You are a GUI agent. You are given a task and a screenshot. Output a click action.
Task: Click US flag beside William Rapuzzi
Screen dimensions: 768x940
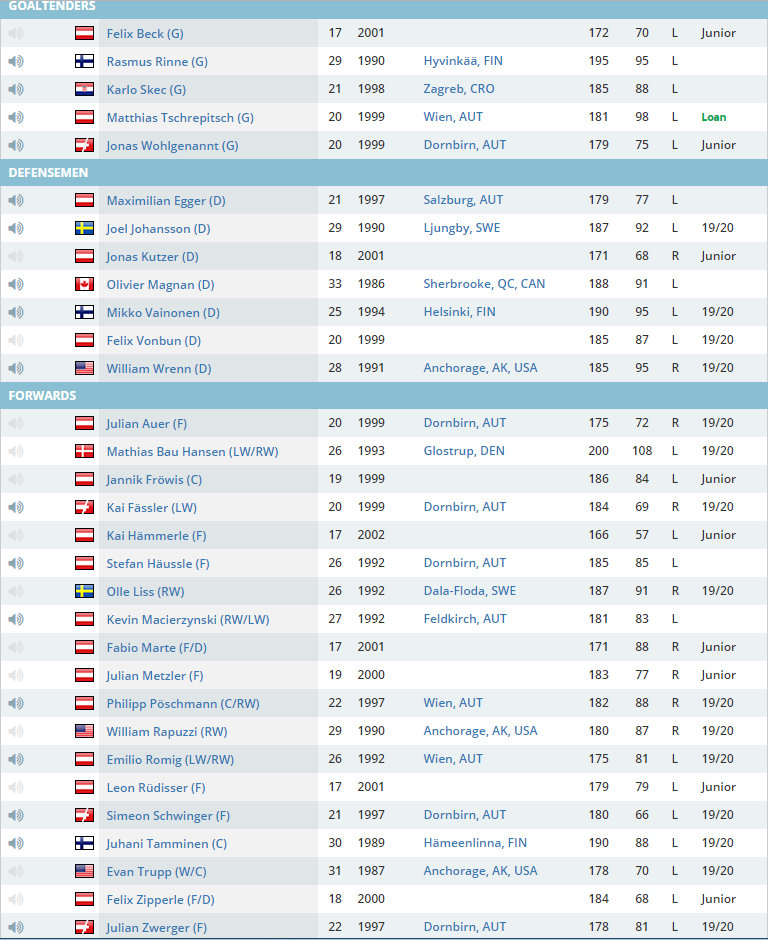[85, 731]
